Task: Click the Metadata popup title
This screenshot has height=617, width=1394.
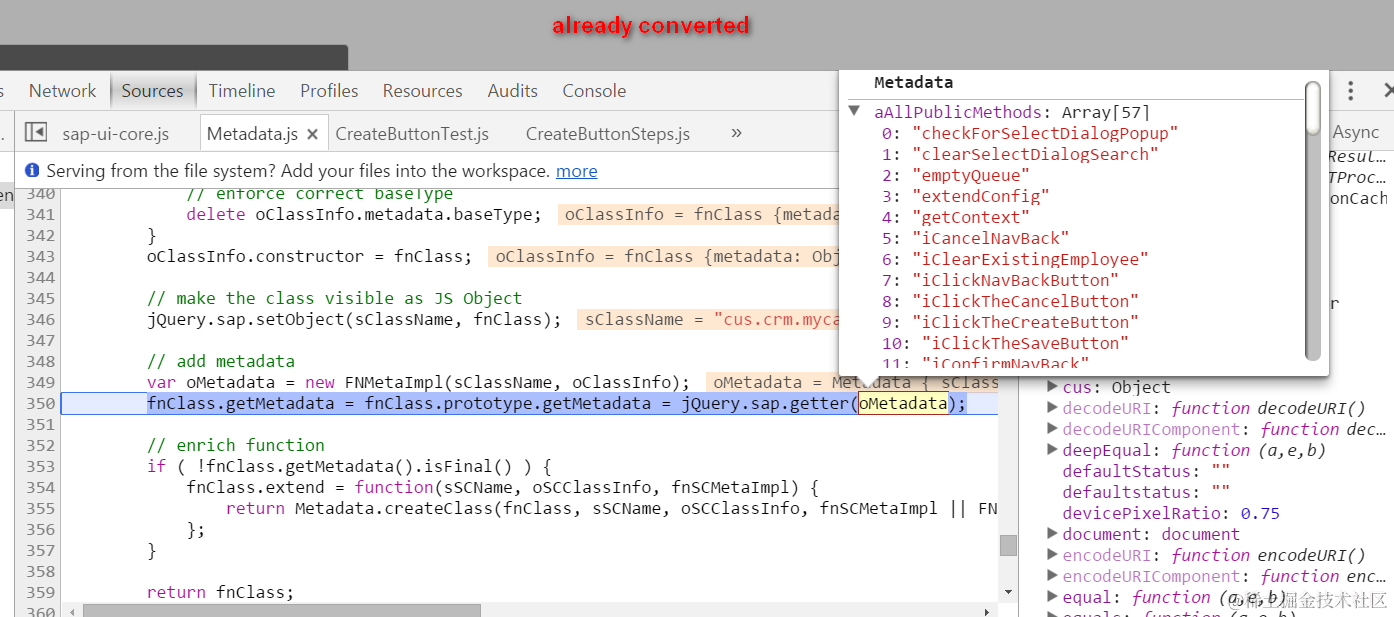Action: pyautogui.click(x=913, y=83)
